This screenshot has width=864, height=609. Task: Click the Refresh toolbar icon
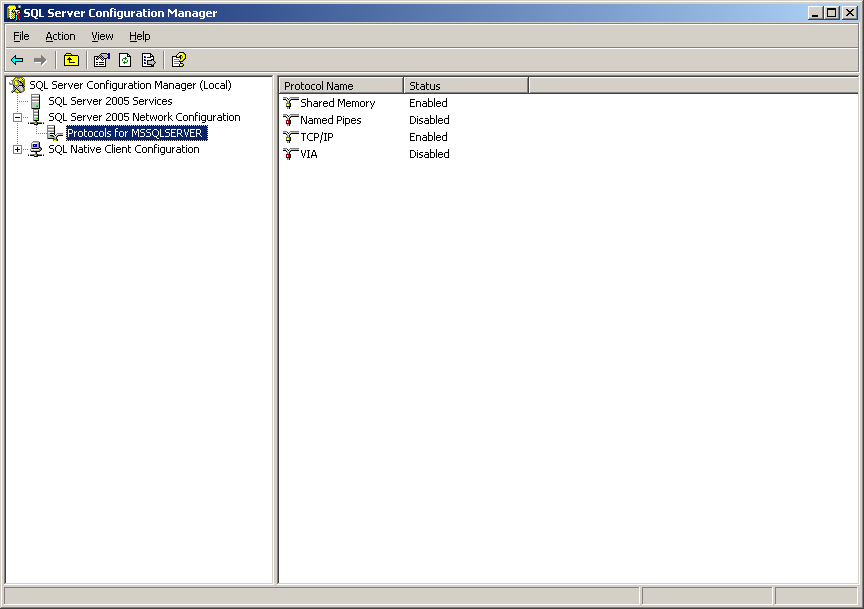125,60
